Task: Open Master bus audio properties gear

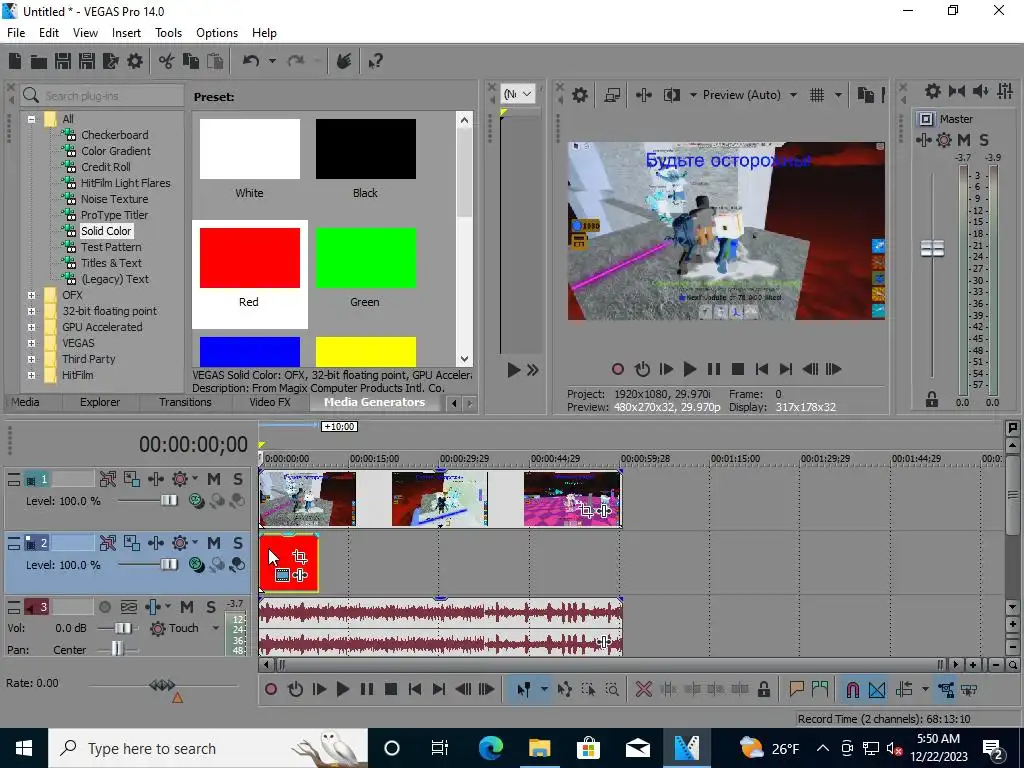Action: pyautogui.click(x=933, y=91)
